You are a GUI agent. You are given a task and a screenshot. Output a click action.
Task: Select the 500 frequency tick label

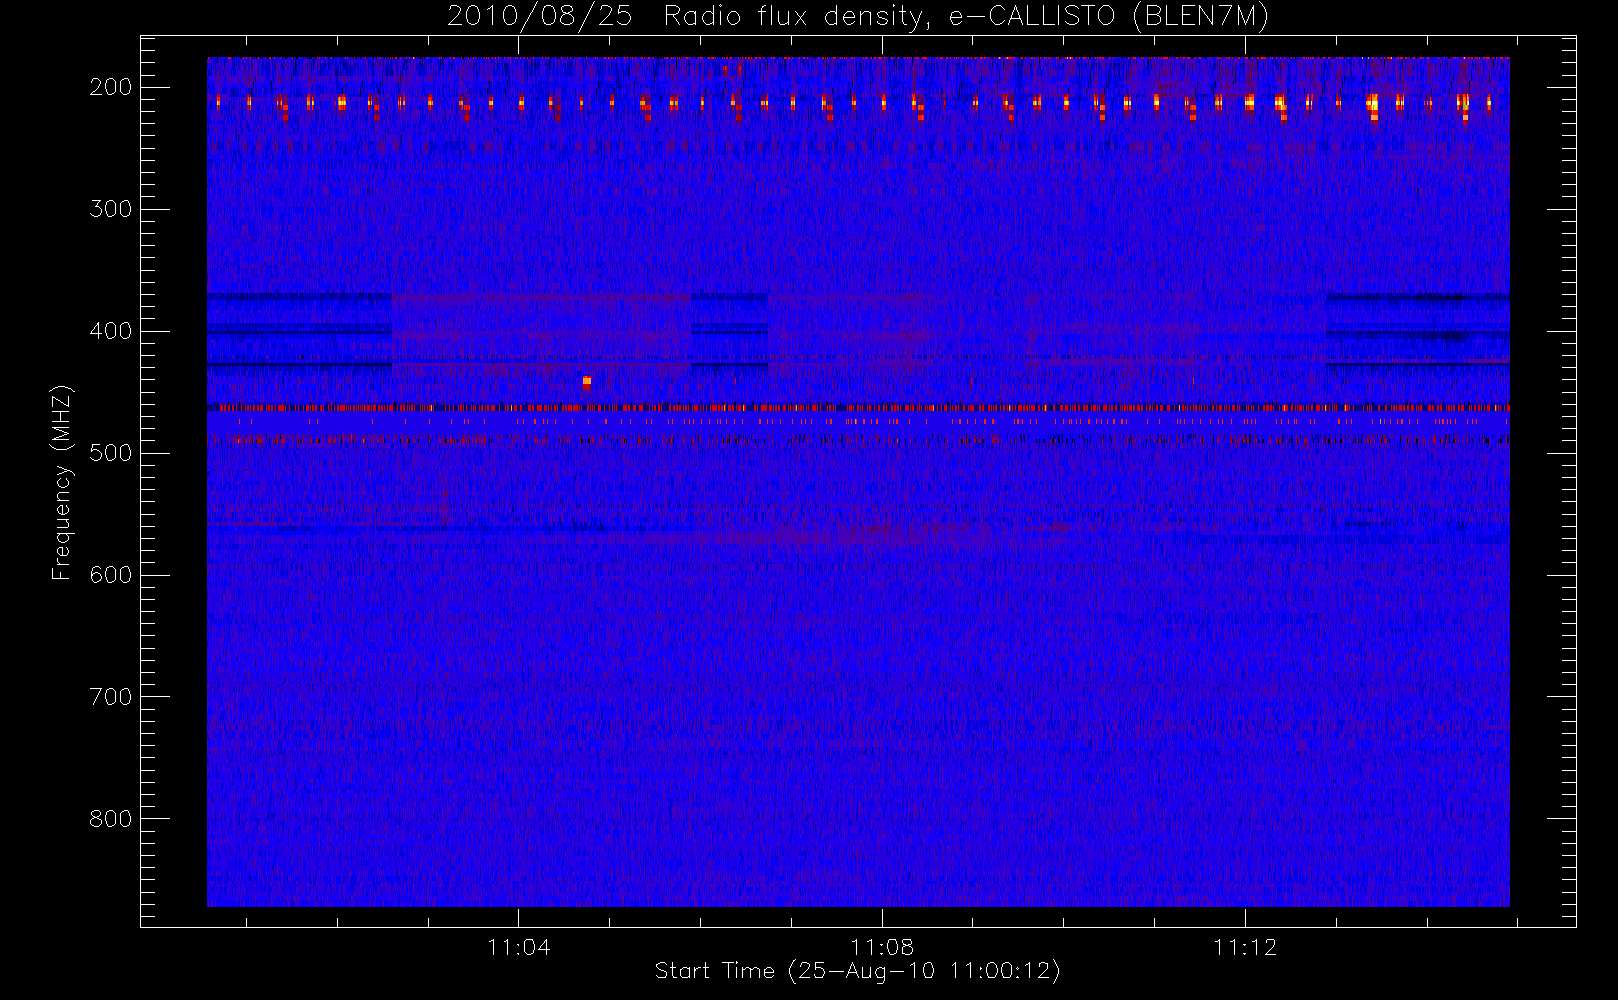click(x=111, y=453)
